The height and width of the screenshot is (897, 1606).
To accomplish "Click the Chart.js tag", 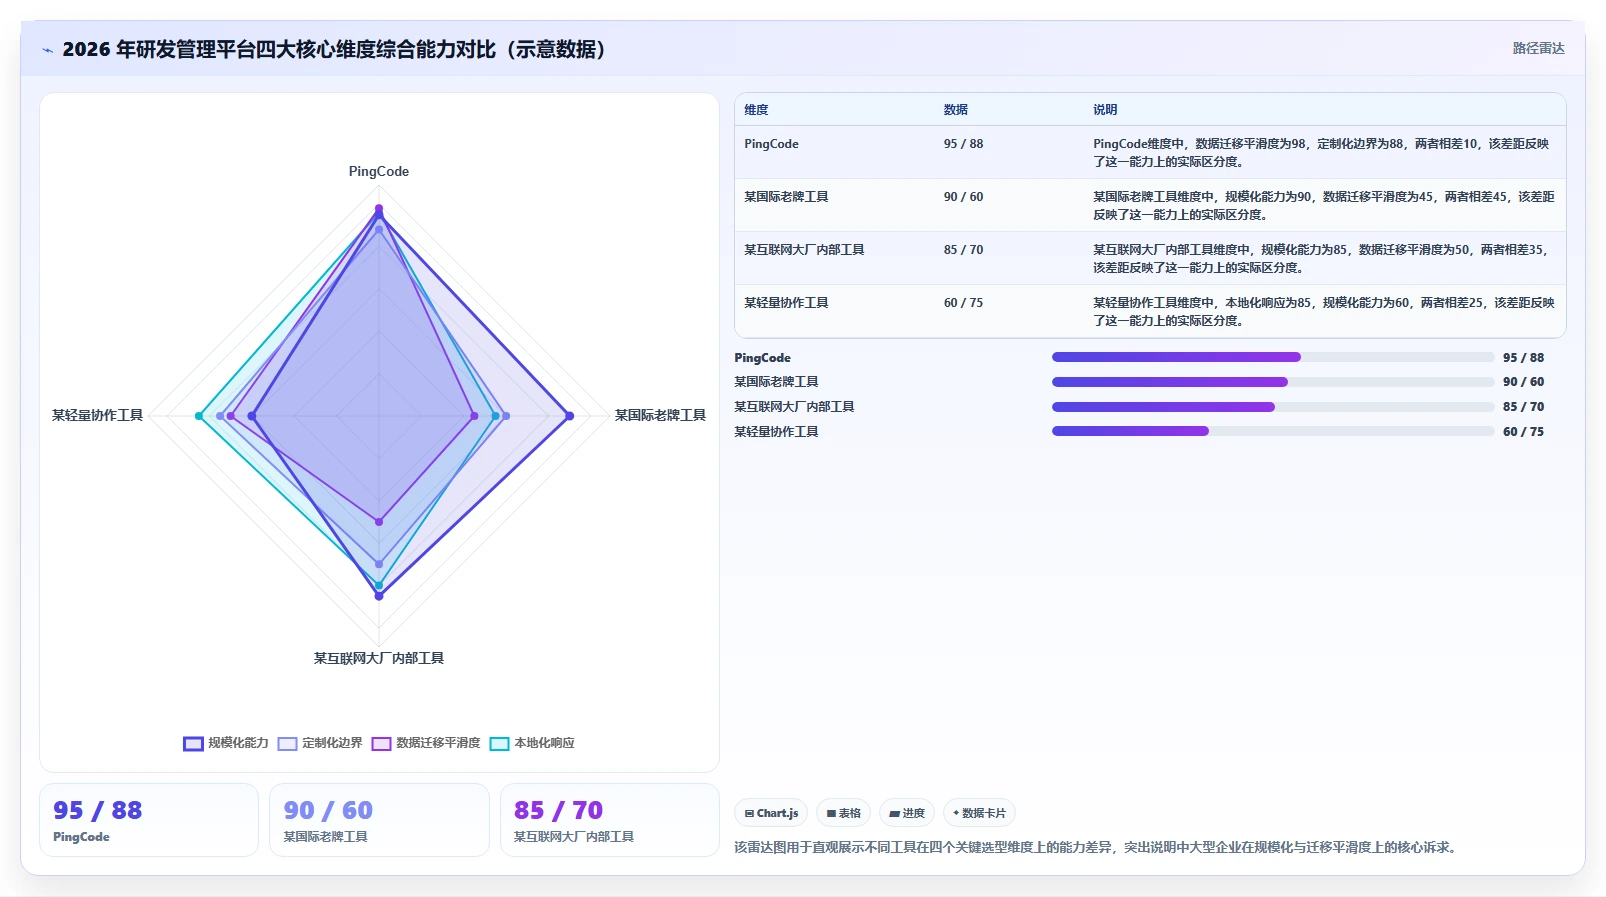I will pyautogui.click(x=771, y=813).
